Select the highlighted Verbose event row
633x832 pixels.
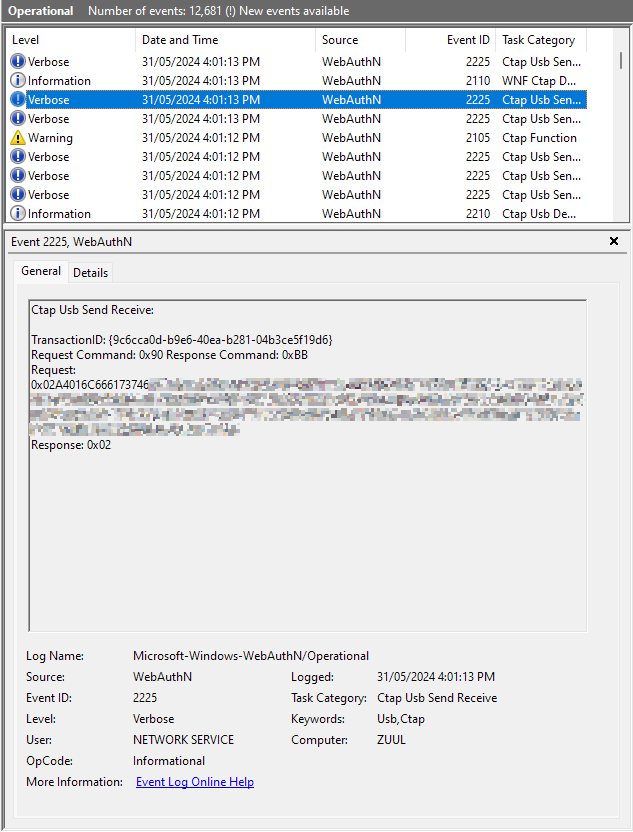click(x=296, y=100)
